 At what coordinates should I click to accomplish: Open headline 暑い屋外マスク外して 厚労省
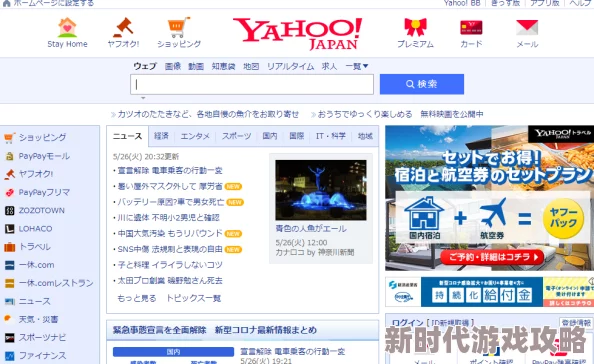point(170,186)
